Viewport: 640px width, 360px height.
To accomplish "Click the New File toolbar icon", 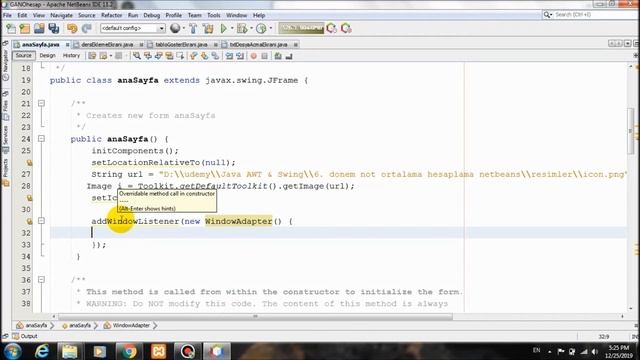I will pos(11,28).
